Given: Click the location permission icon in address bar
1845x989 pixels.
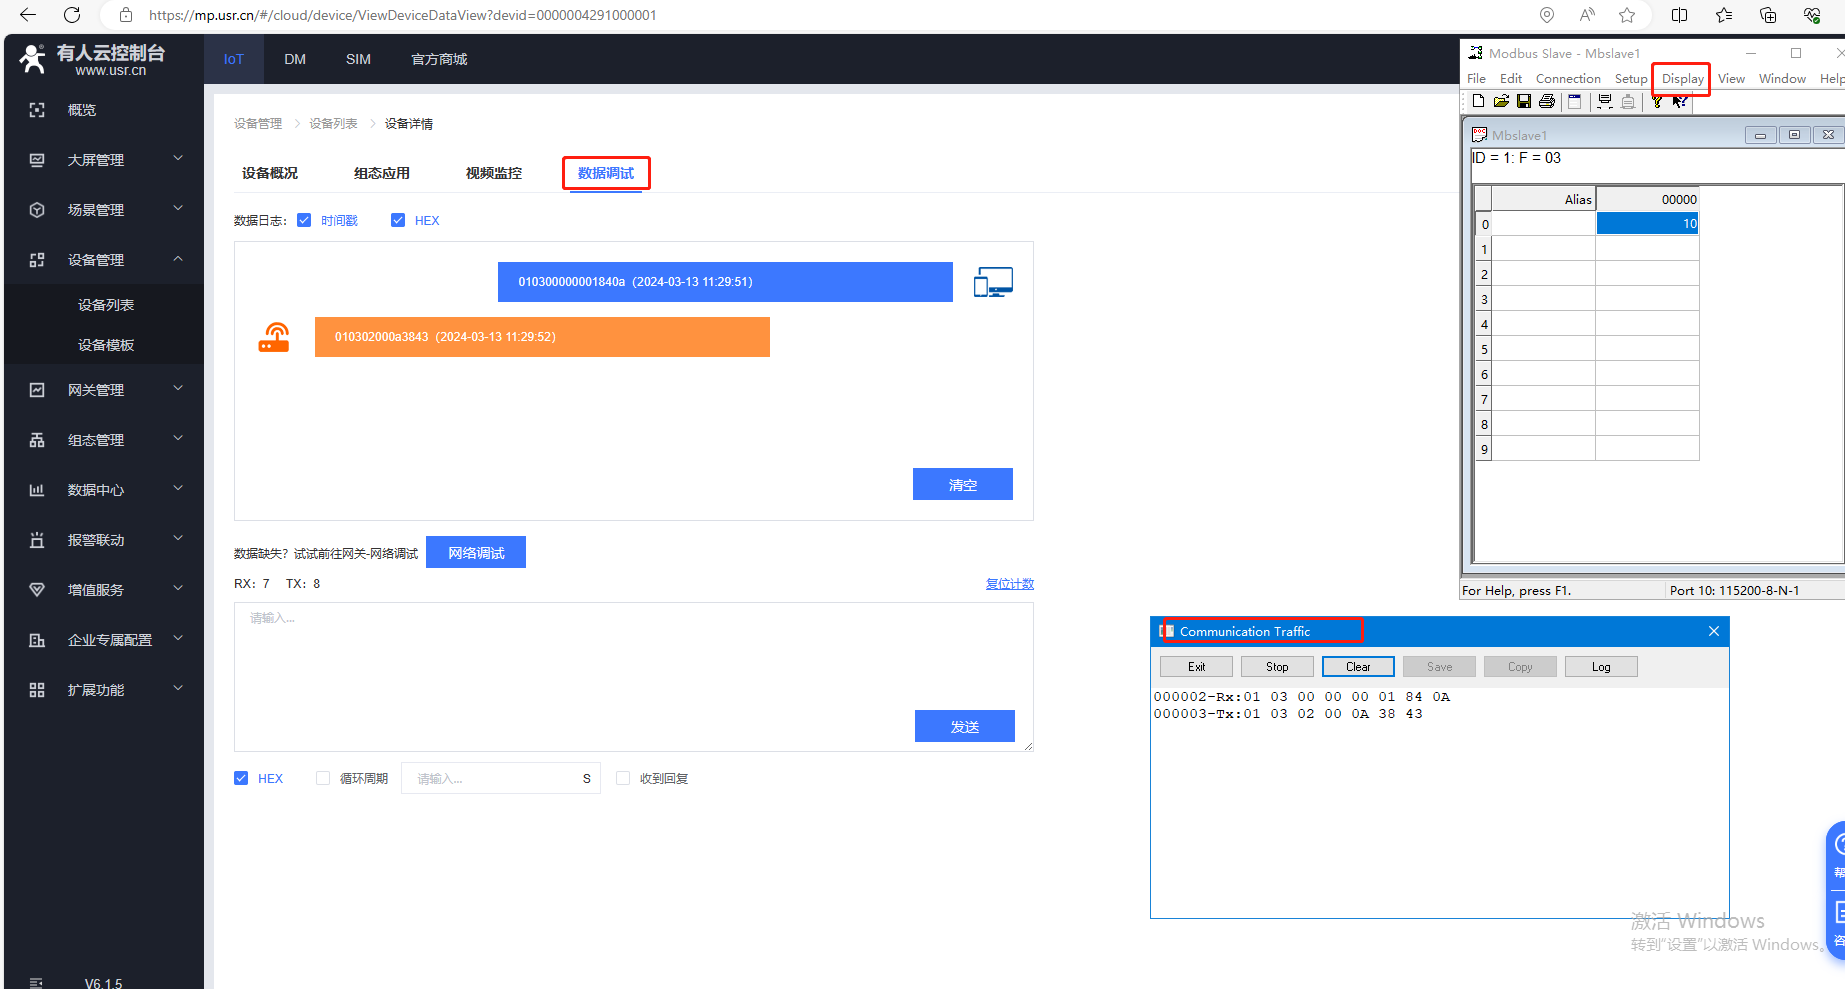Looking at the screenshot, I should (1547, 15).
